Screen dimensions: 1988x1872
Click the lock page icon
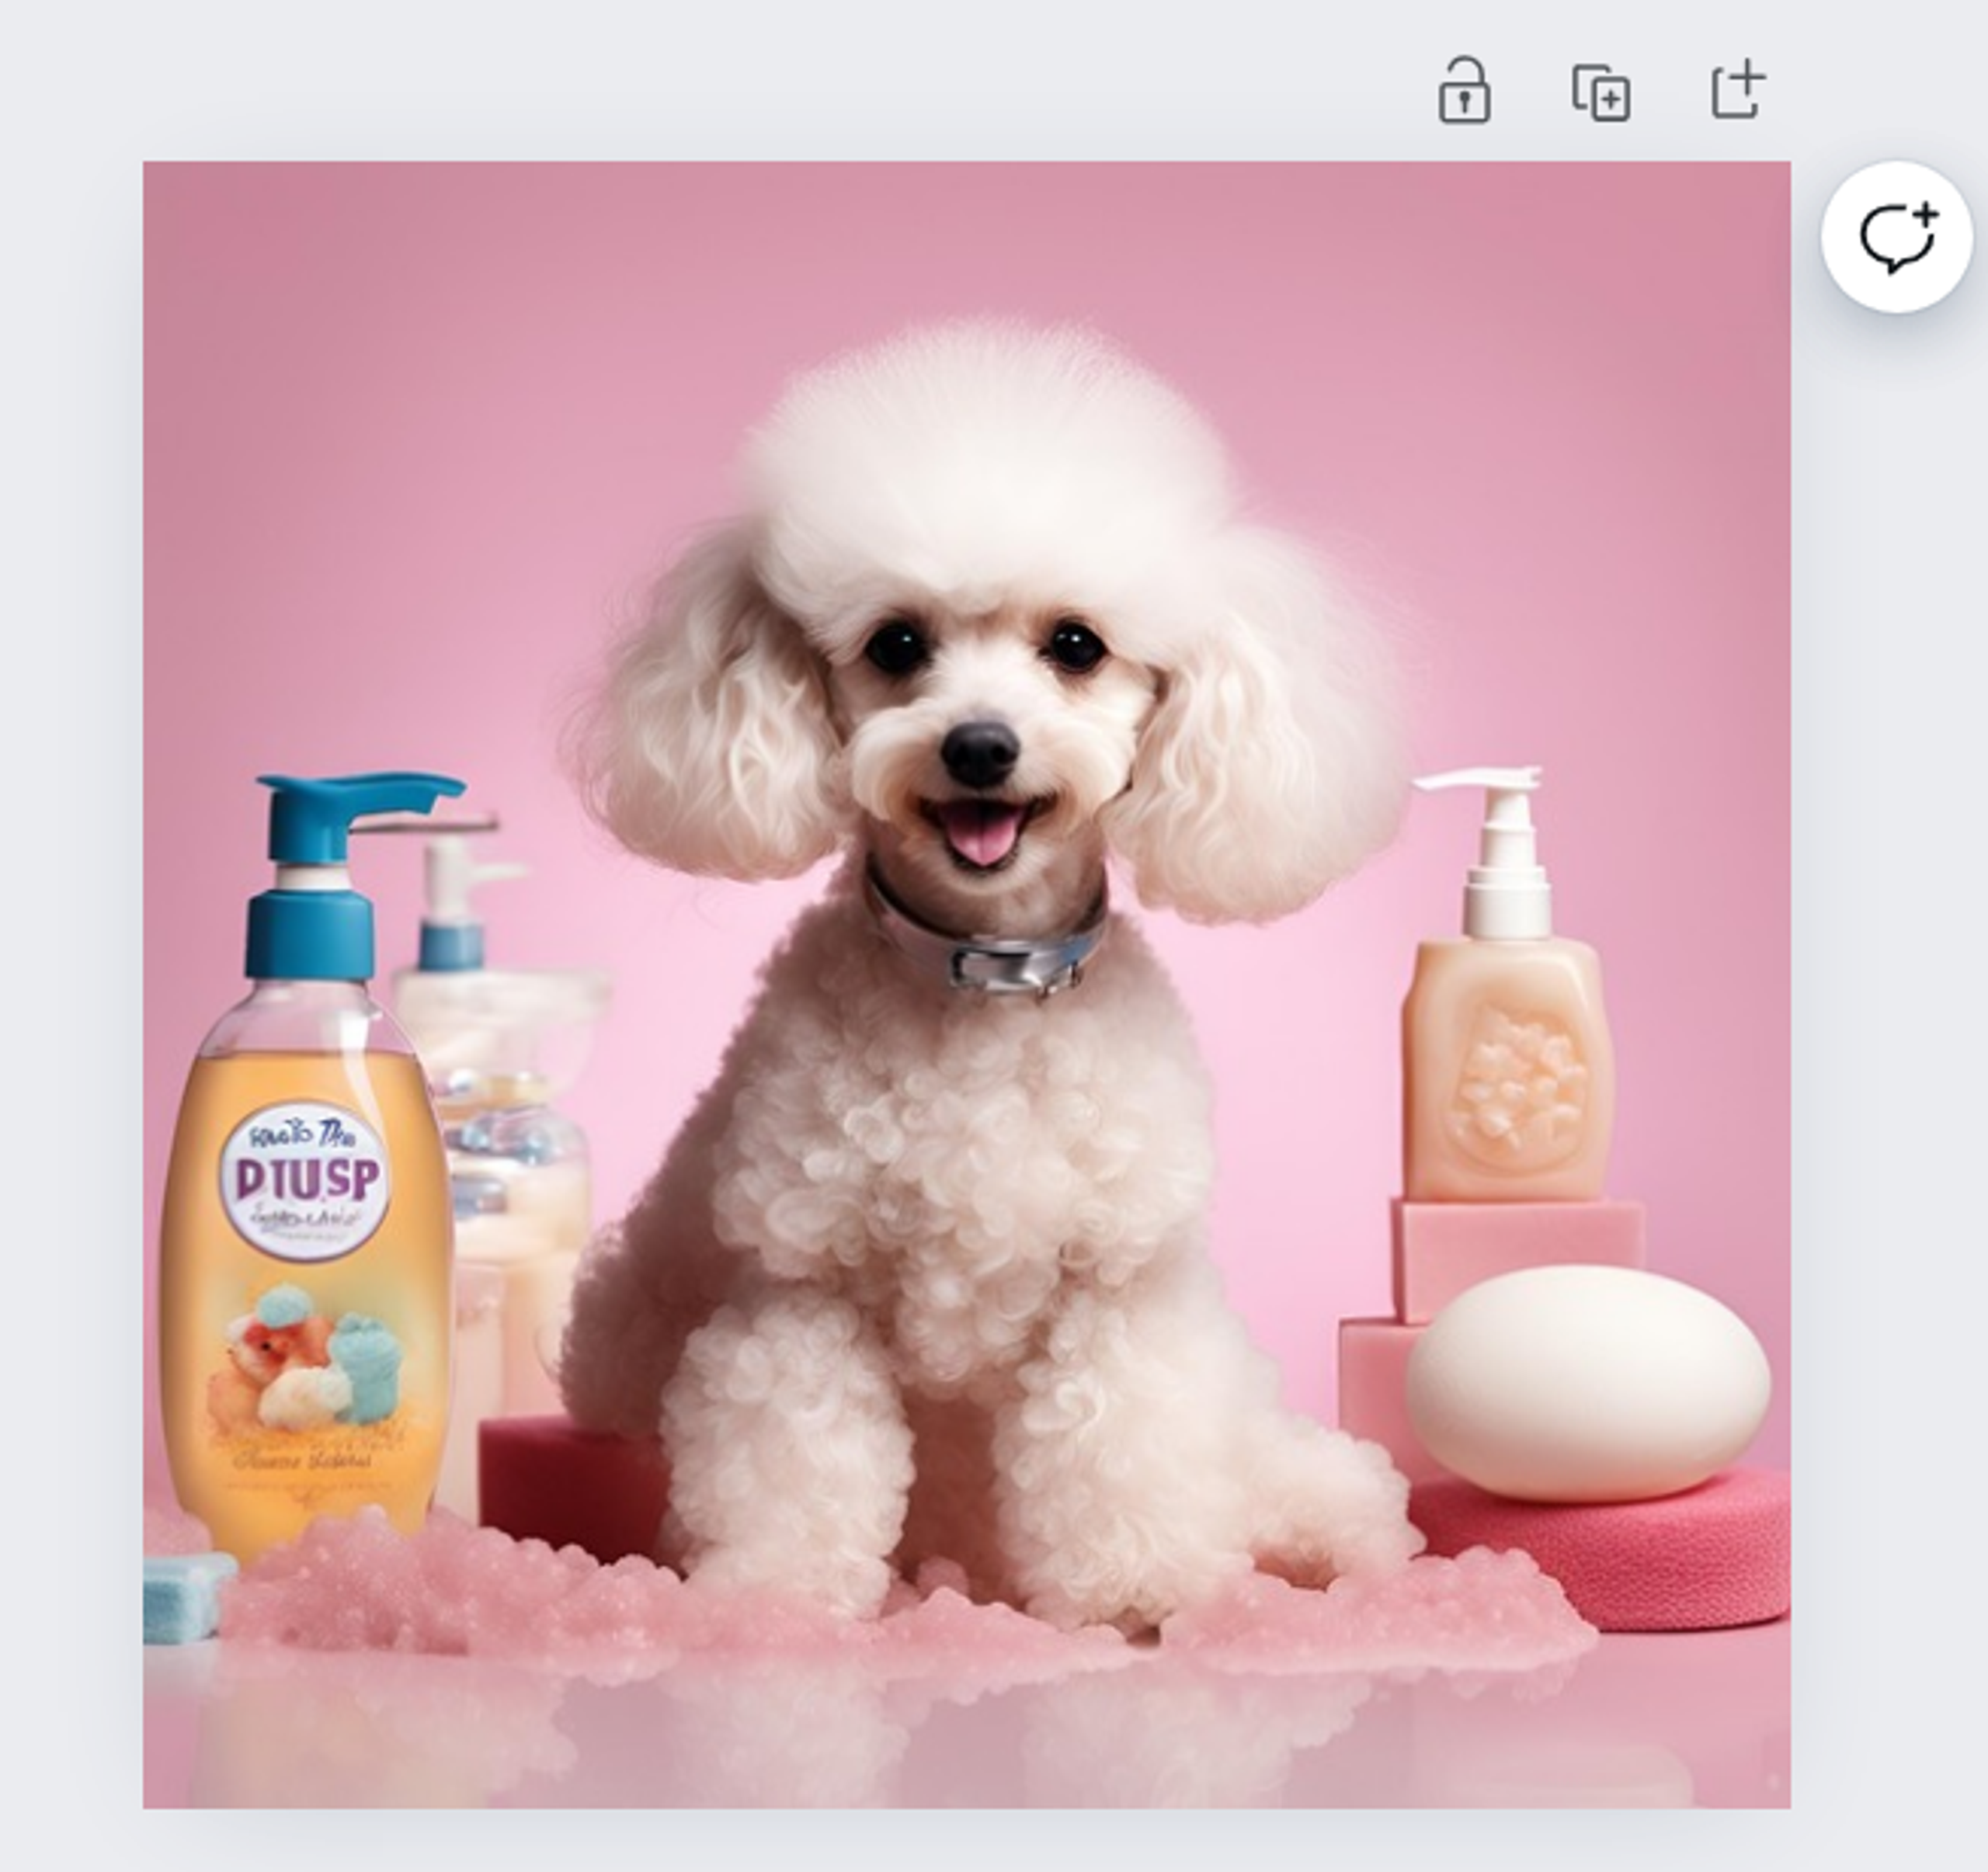pos(1464,91)
